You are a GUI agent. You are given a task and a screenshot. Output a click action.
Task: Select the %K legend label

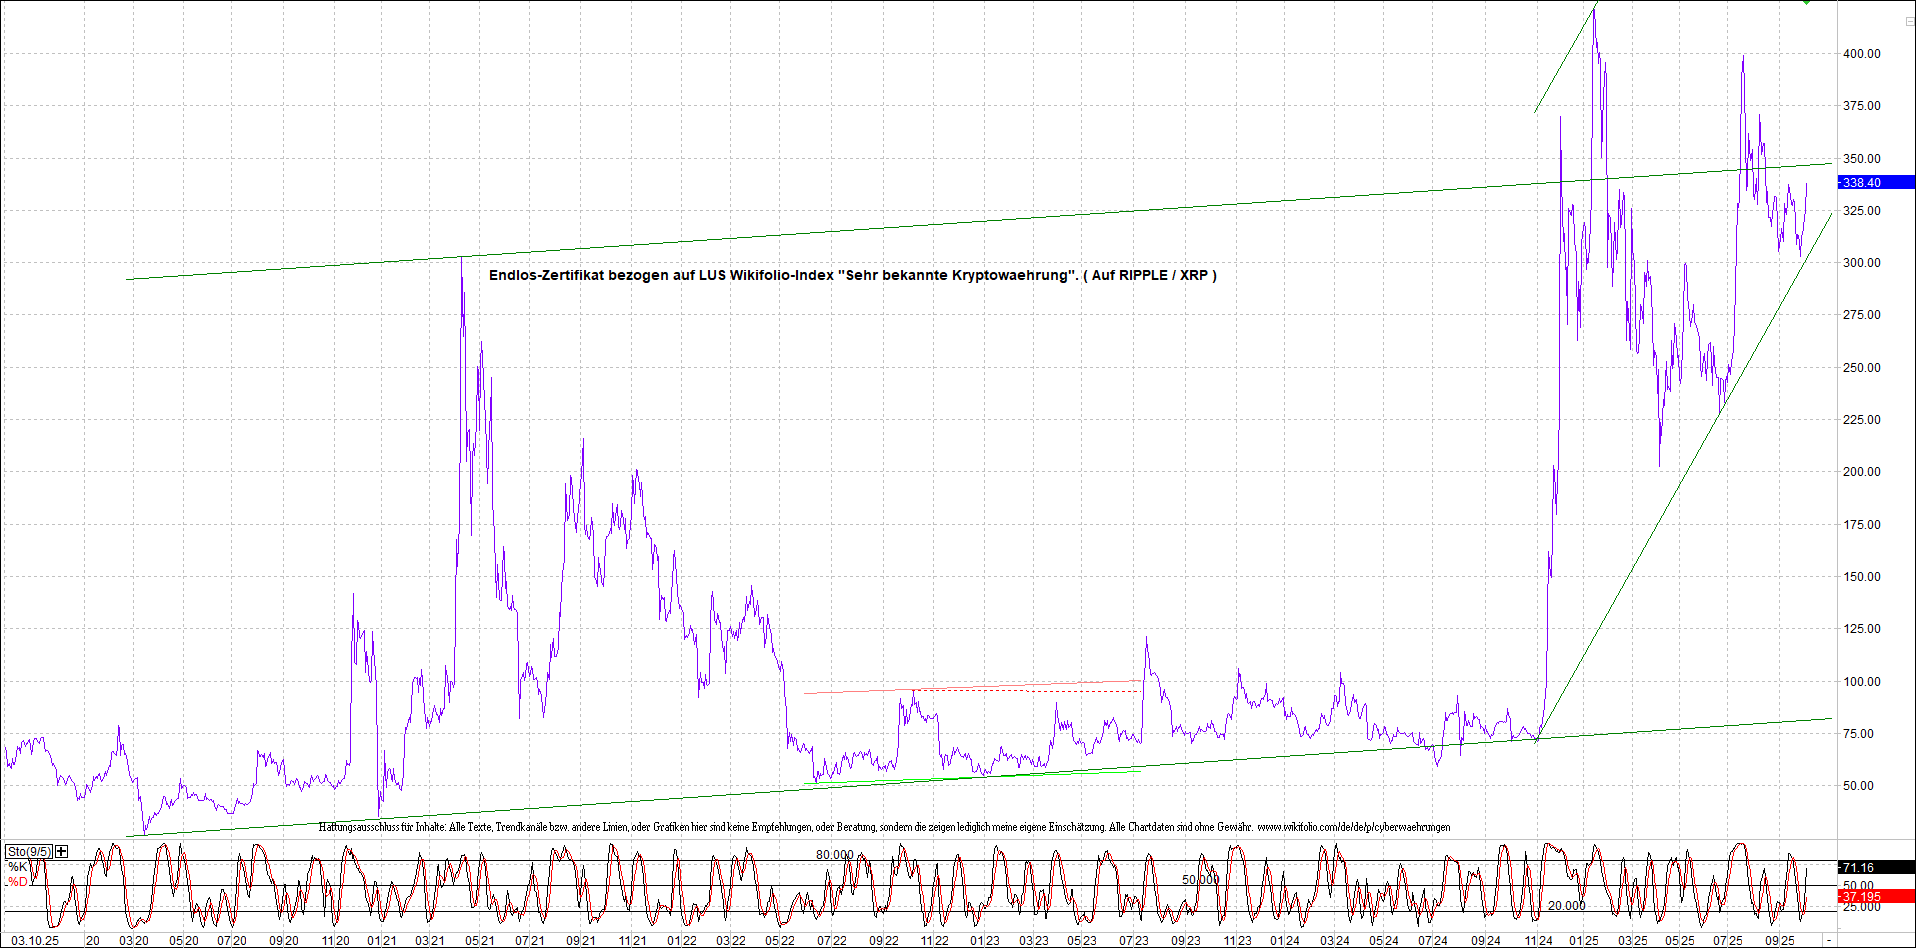[x=17, y=867]
